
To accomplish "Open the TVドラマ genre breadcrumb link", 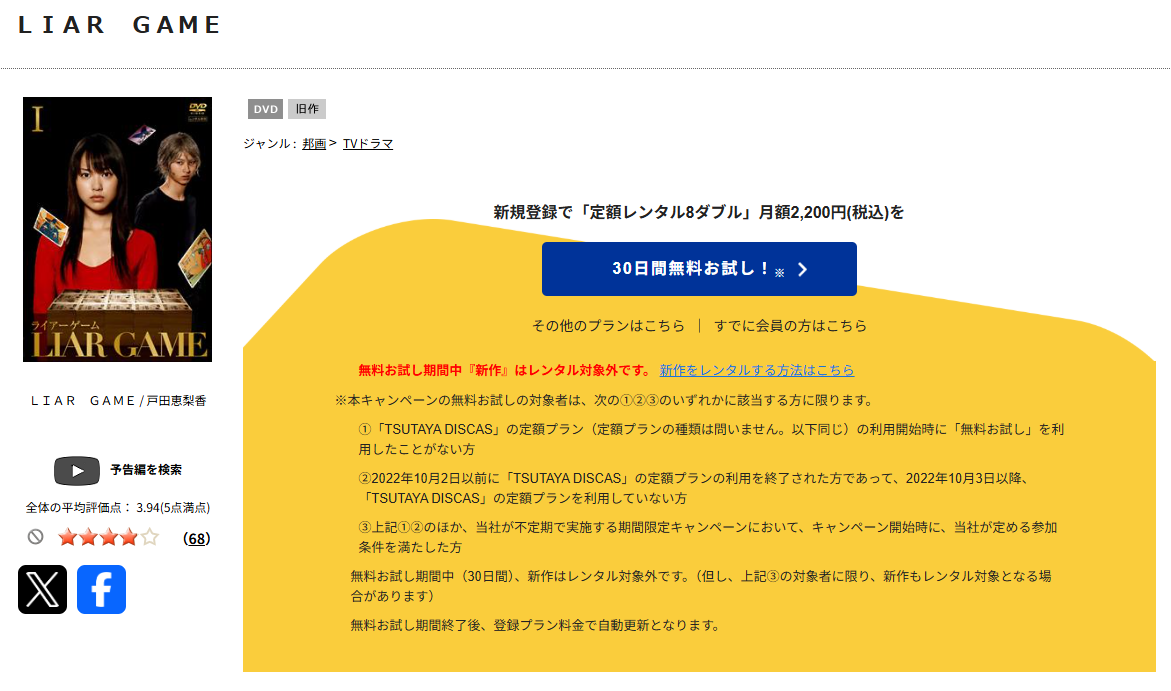I will pos(367,143).
